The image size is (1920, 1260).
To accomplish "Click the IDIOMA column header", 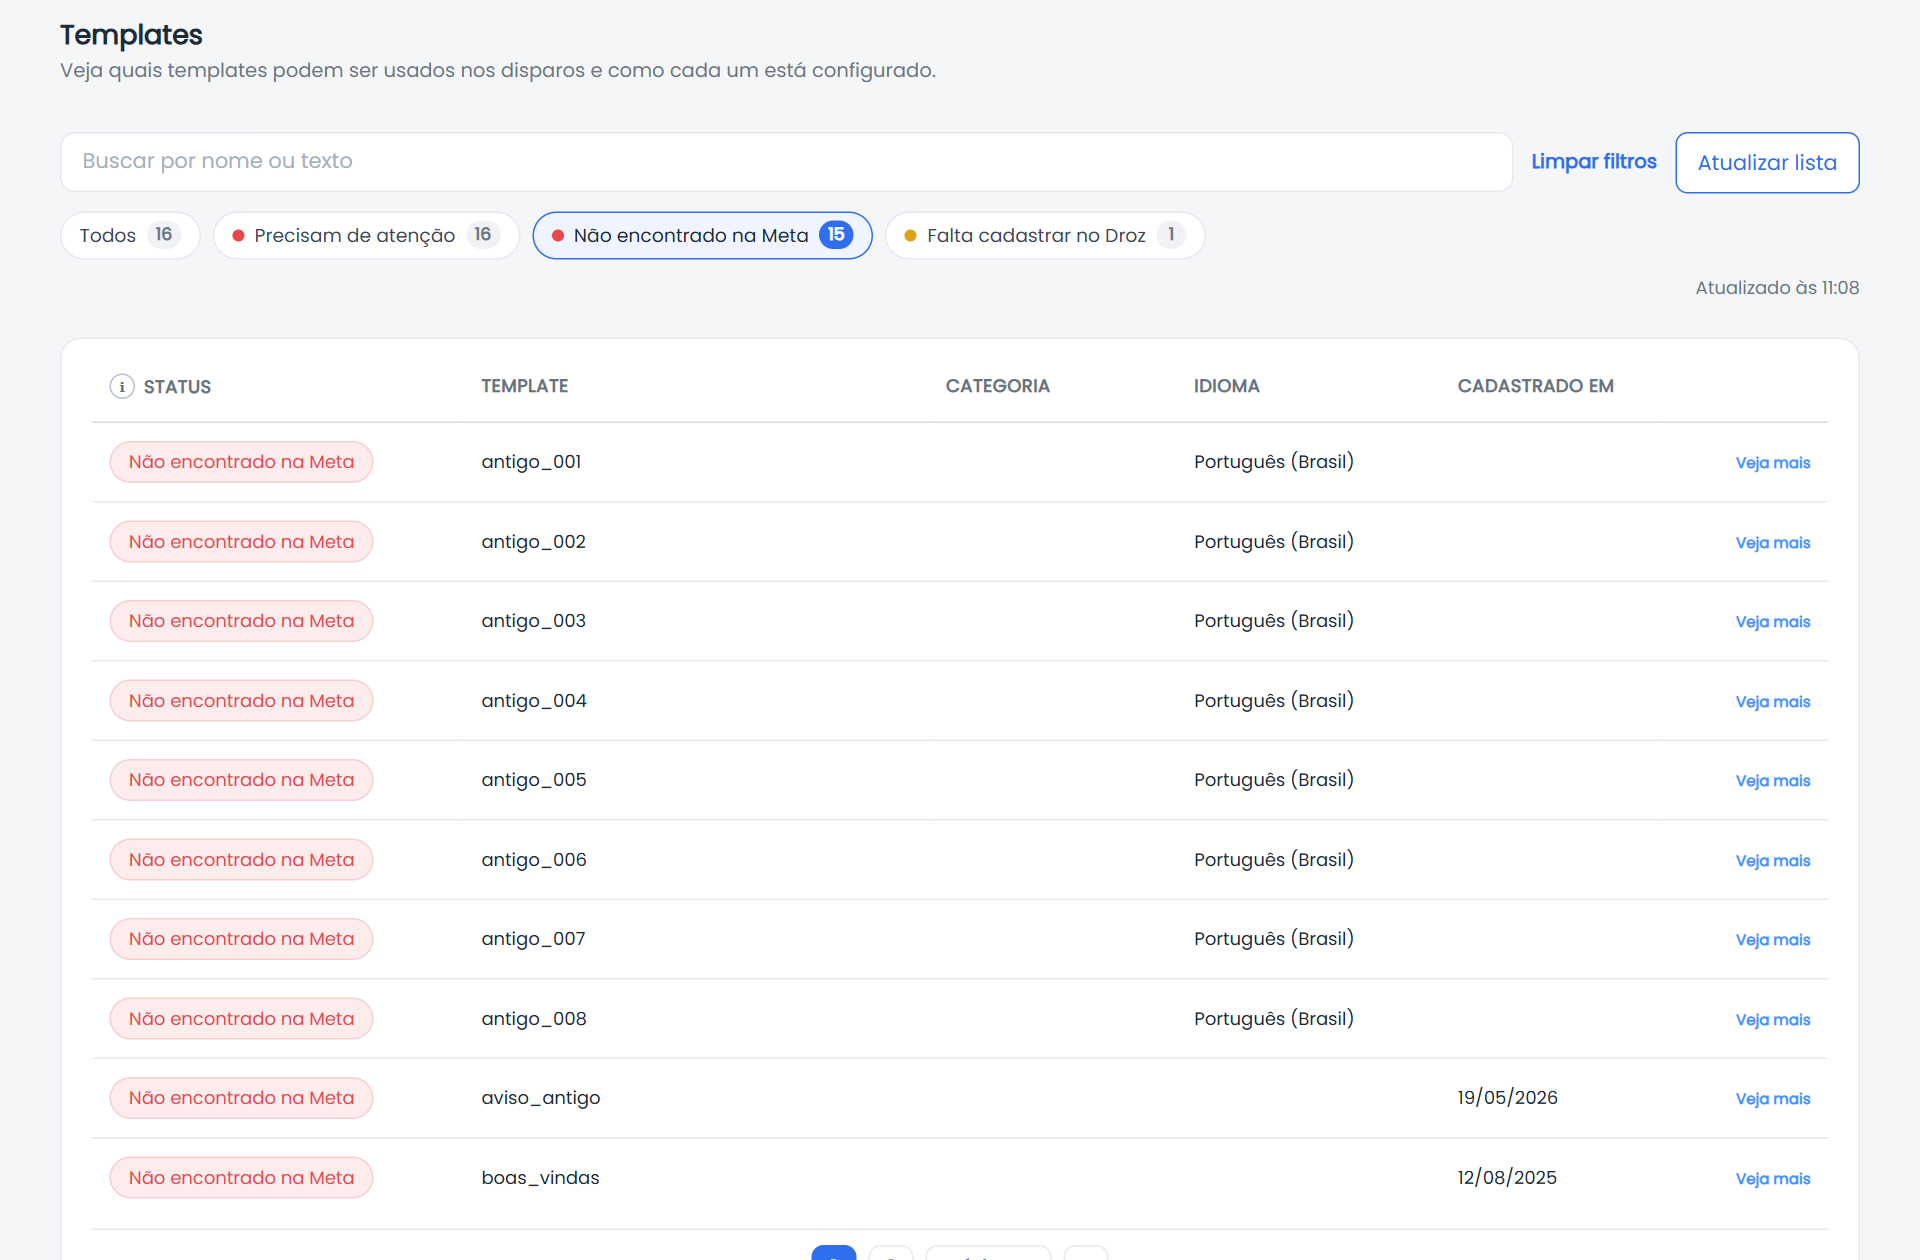I will 1226,386.
